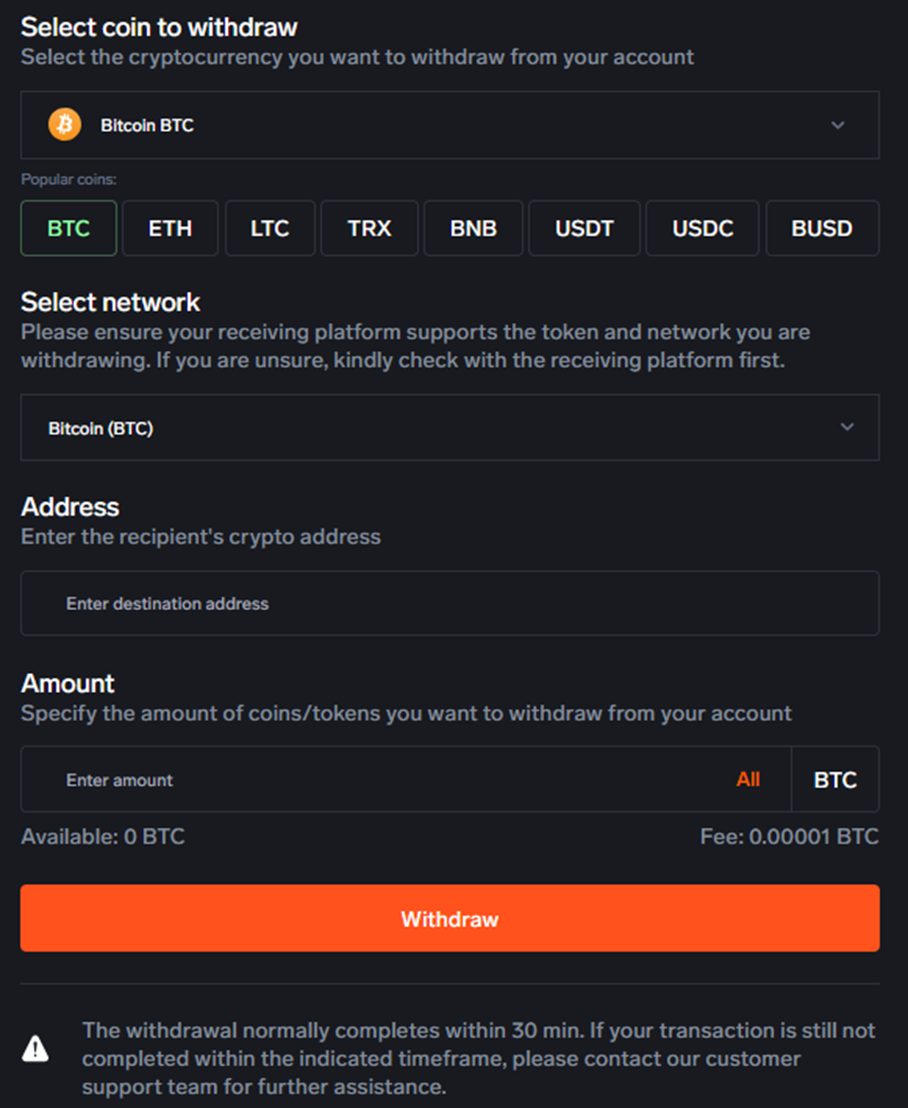This screenshot has width=908, height=1108.
Task: Click the orange Bitcoin coin icon
Action: click(x=65, y=125)
